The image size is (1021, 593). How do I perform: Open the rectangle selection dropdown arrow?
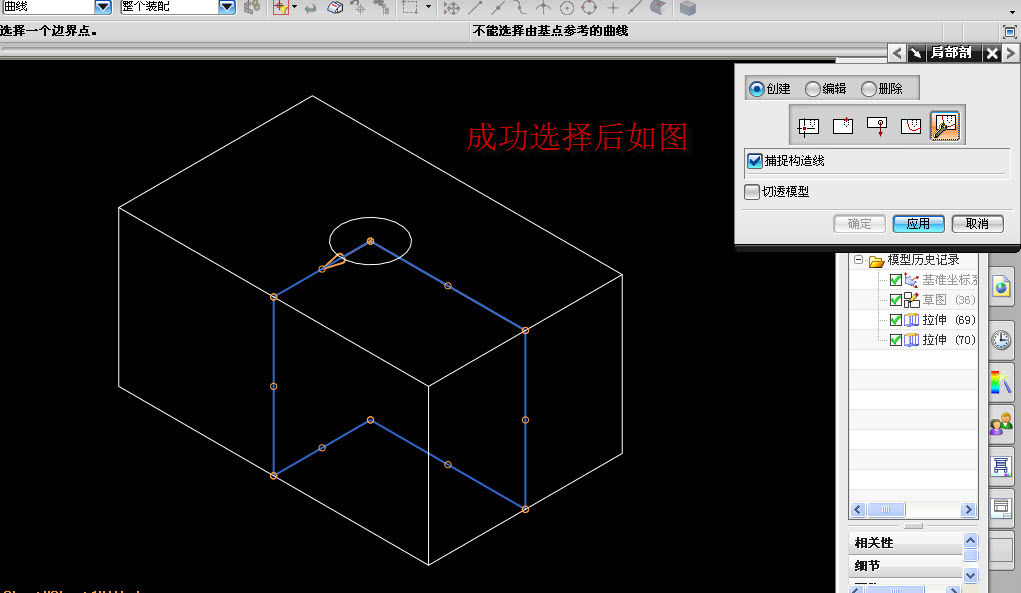428,7
